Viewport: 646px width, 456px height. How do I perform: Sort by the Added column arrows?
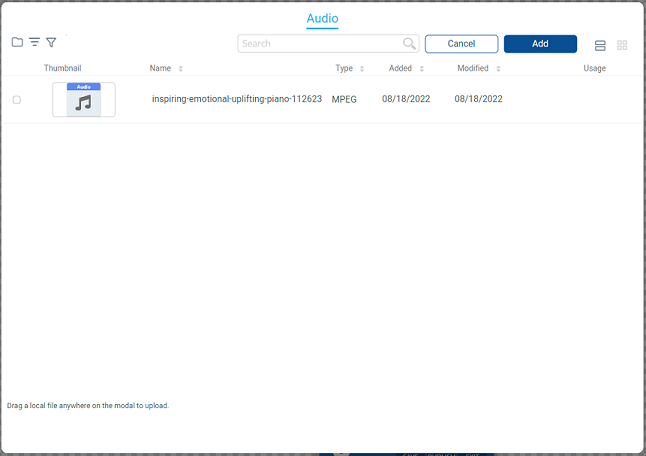[421, 69]
